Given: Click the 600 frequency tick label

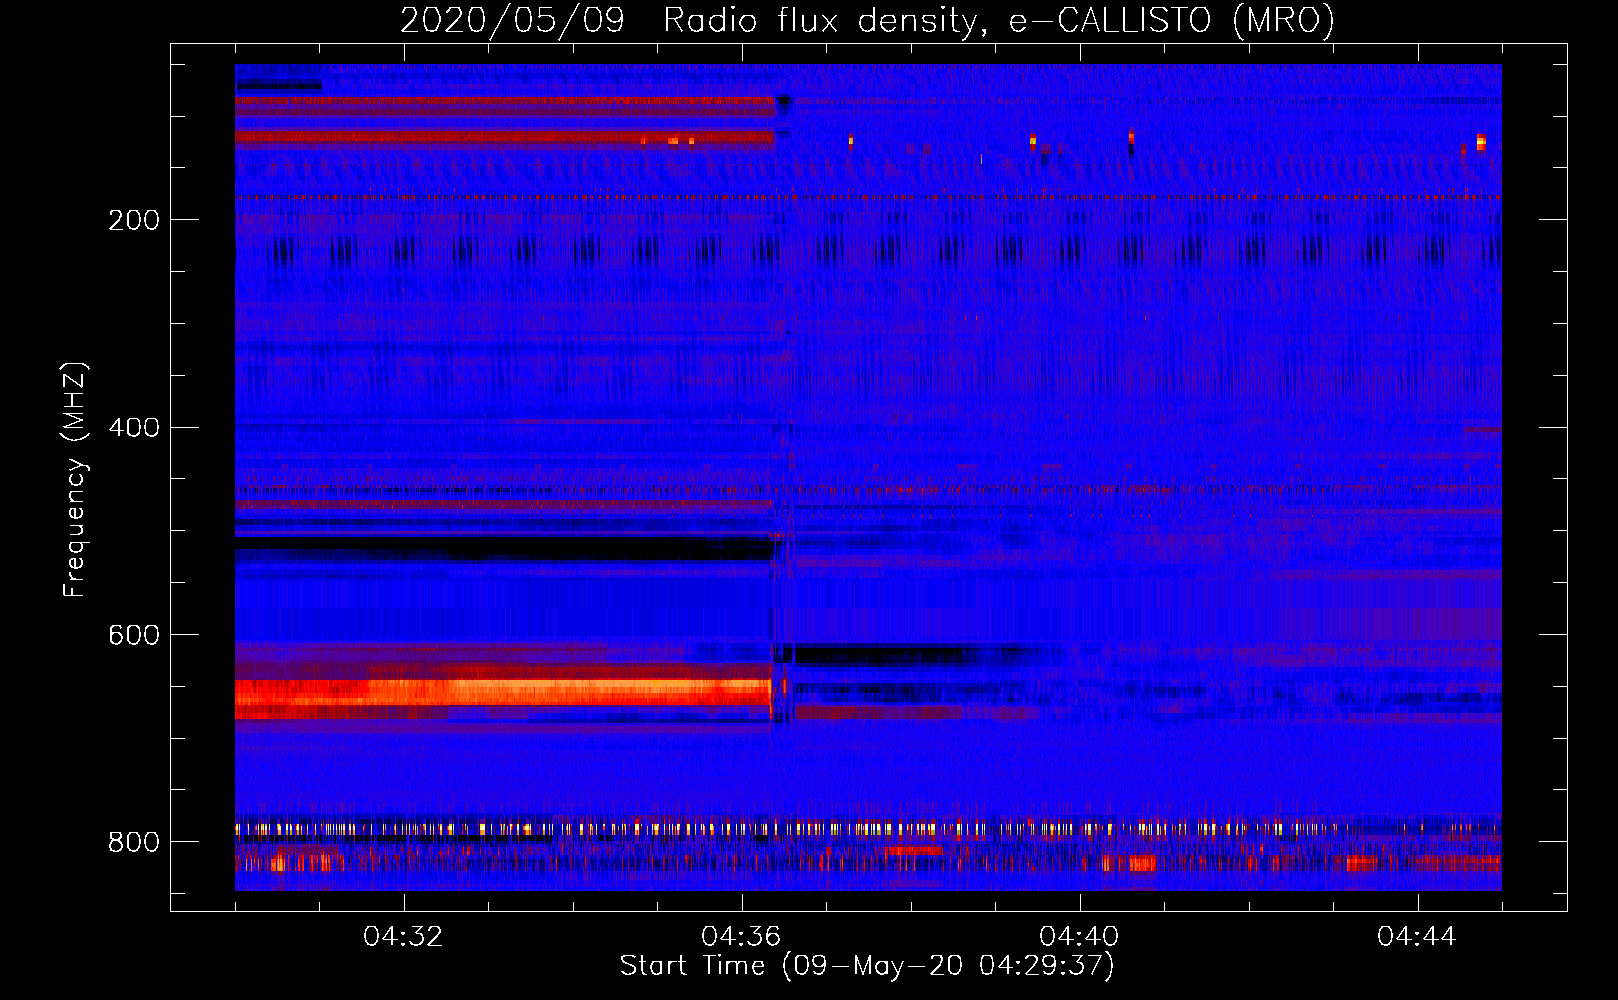Looking at the screenshot, I should pos(134,636).
